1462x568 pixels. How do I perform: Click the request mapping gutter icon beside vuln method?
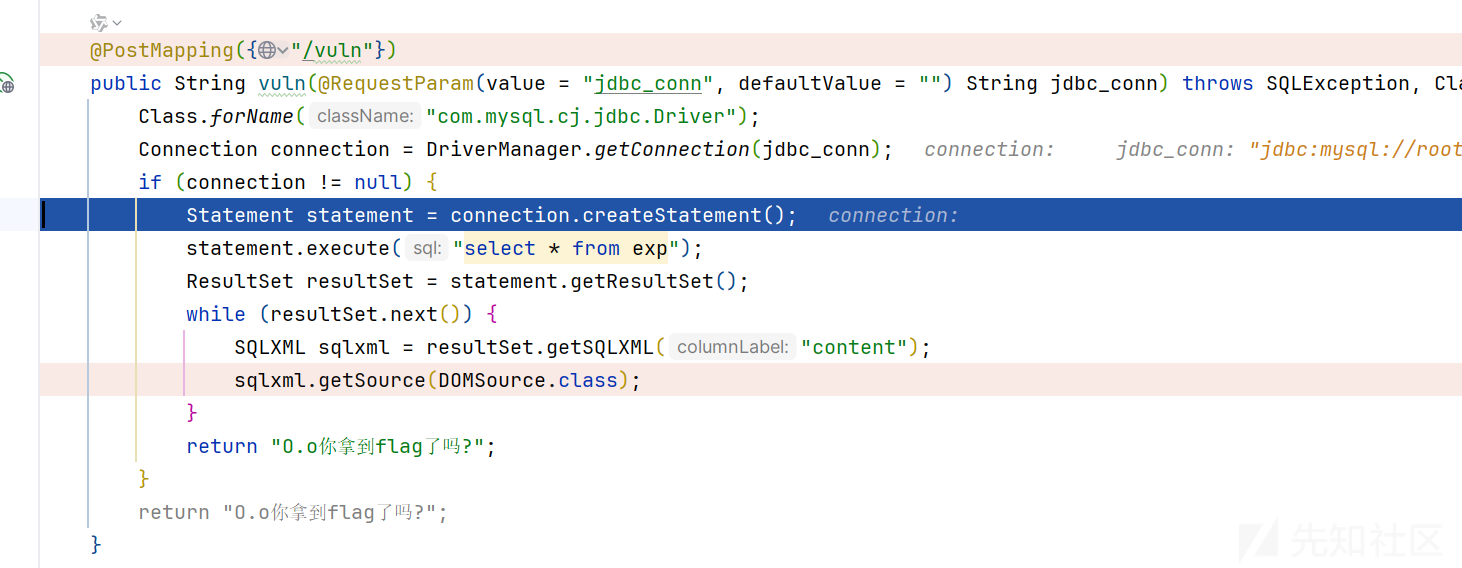[6, 84]
